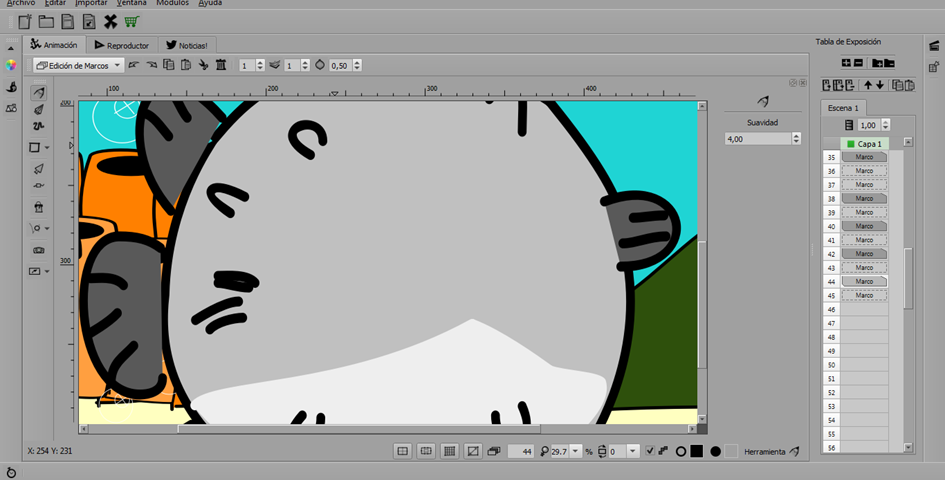This screenshot has width=945, height=480.
Task: Click the Delete trash can icon
Action: pyautogui.click(x=221, y=65)
